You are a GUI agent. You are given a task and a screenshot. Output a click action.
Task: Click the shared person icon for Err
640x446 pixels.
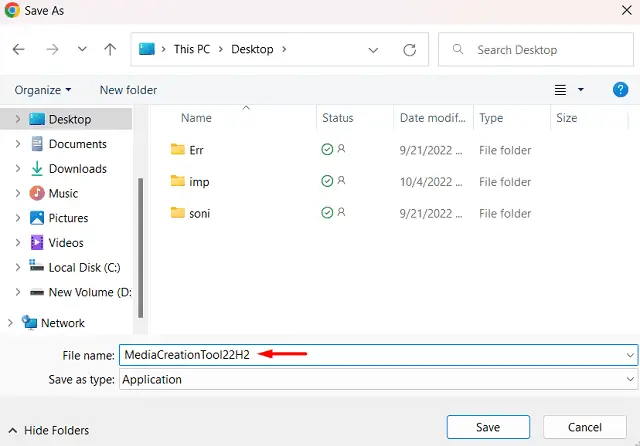tap(341, 149)
